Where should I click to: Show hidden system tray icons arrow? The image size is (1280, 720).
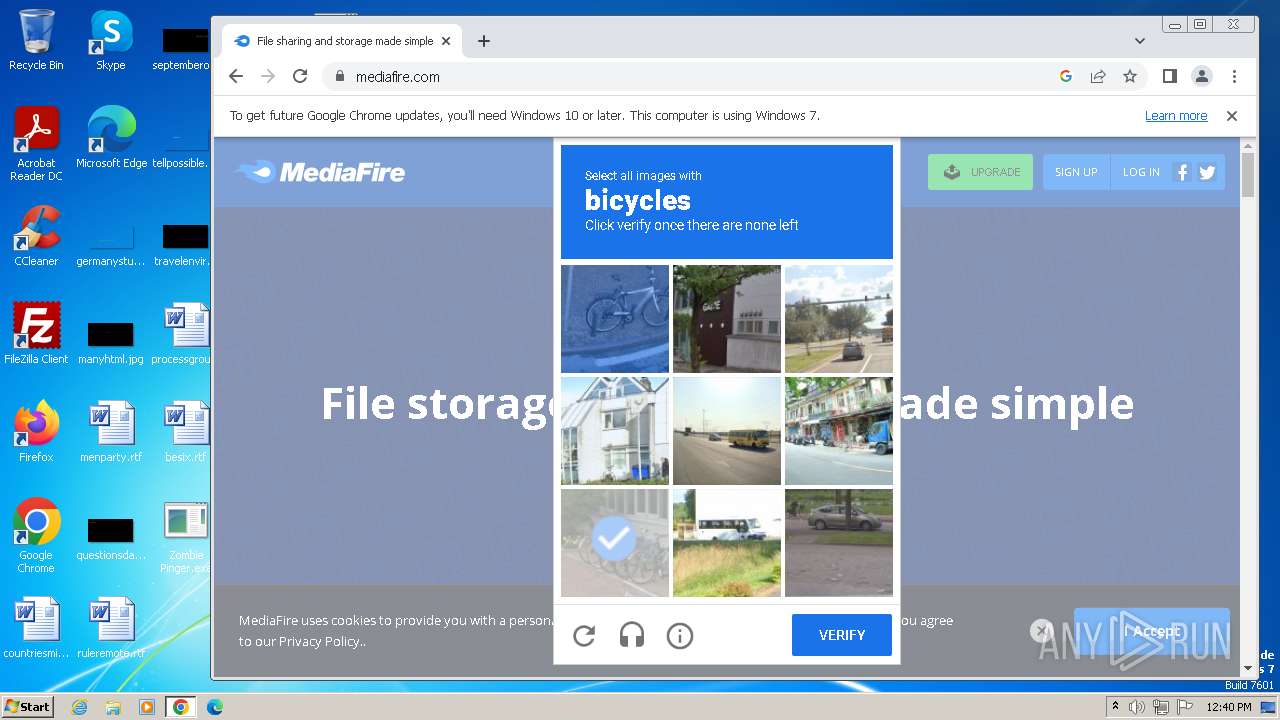(x=1115, y=706)
